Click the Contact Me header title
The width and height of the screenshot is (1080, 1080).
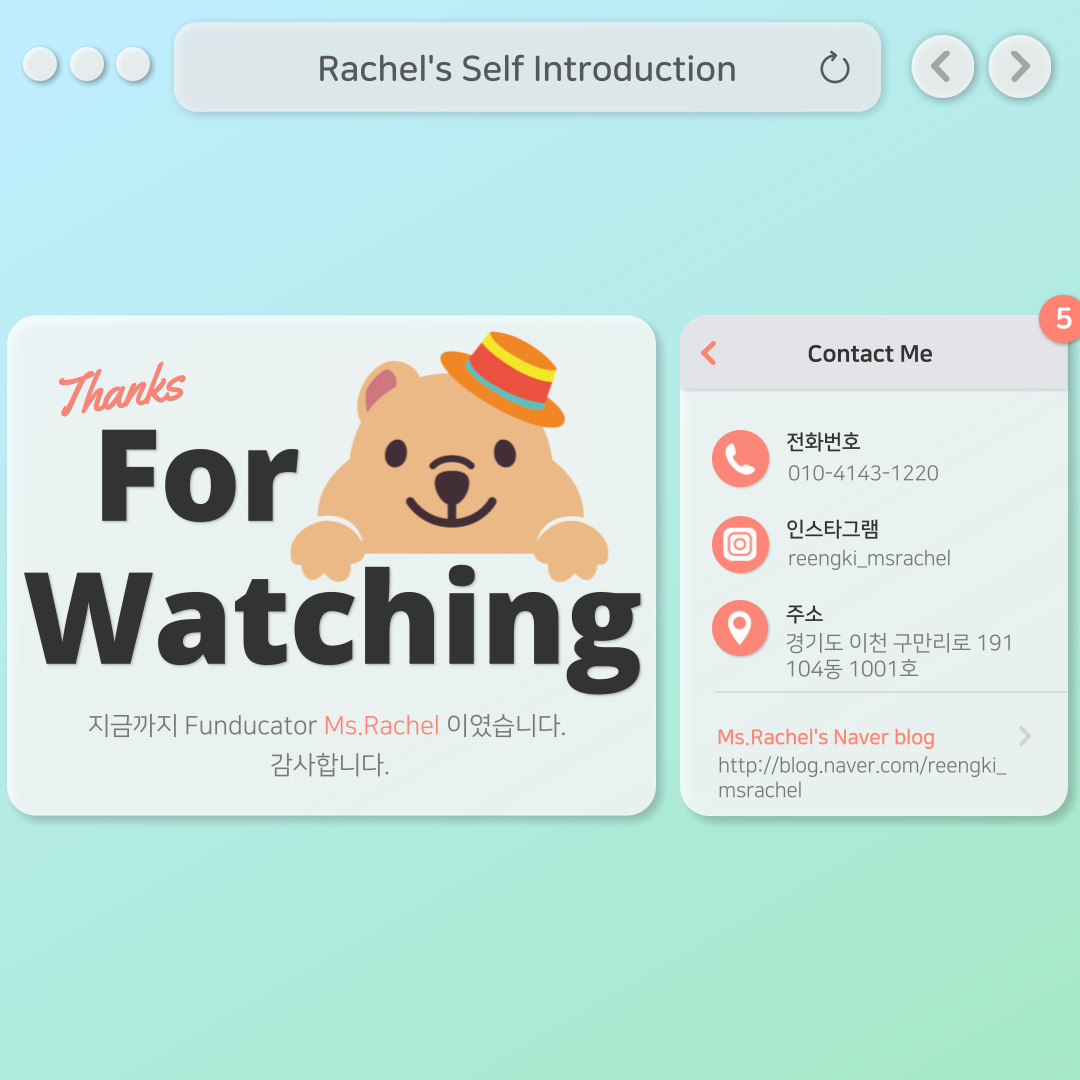(869, 353)
